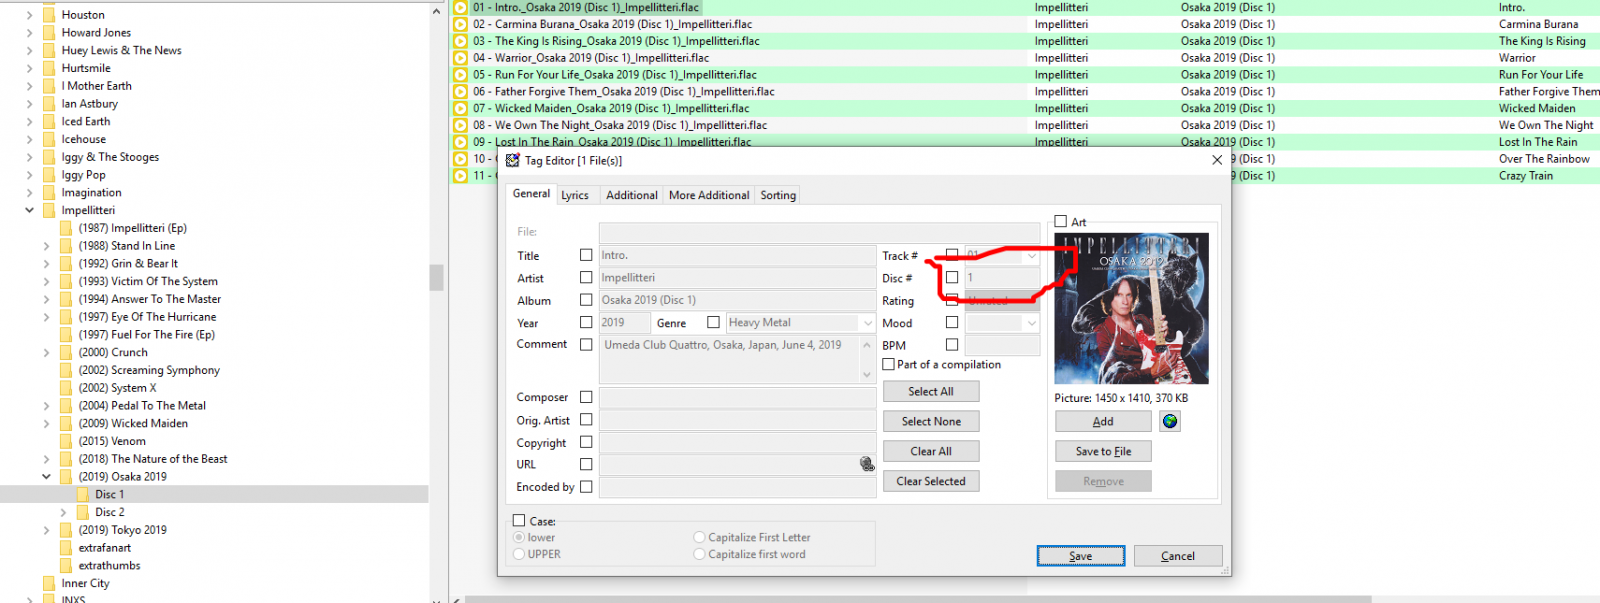Click play icon for 05 Run For Your Life

pyautogui.click(x=460, y=75)
